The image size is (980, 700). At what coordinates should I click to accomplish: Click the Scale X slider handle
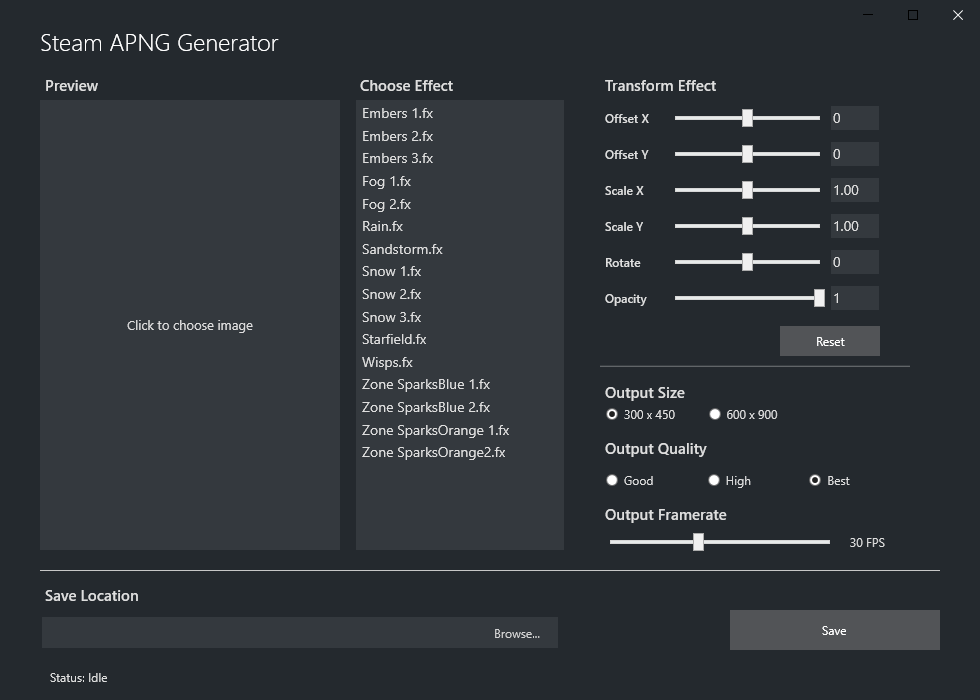(x=748, y=190)
